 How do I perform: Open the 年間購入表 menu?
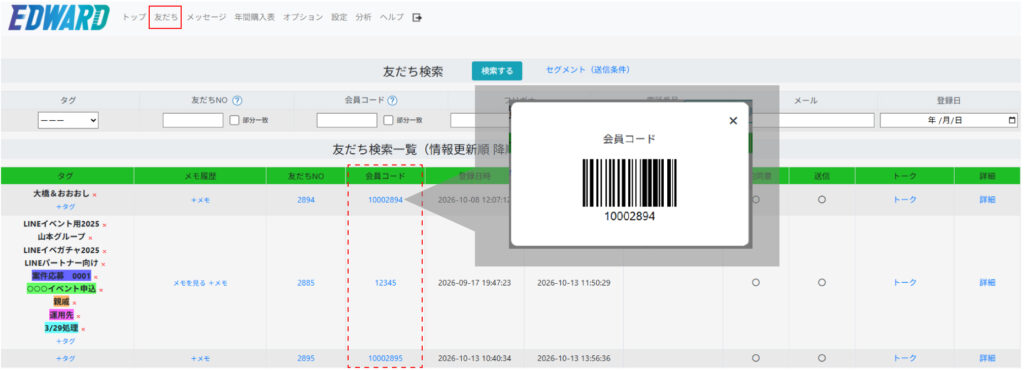click(x=255, y=18)
